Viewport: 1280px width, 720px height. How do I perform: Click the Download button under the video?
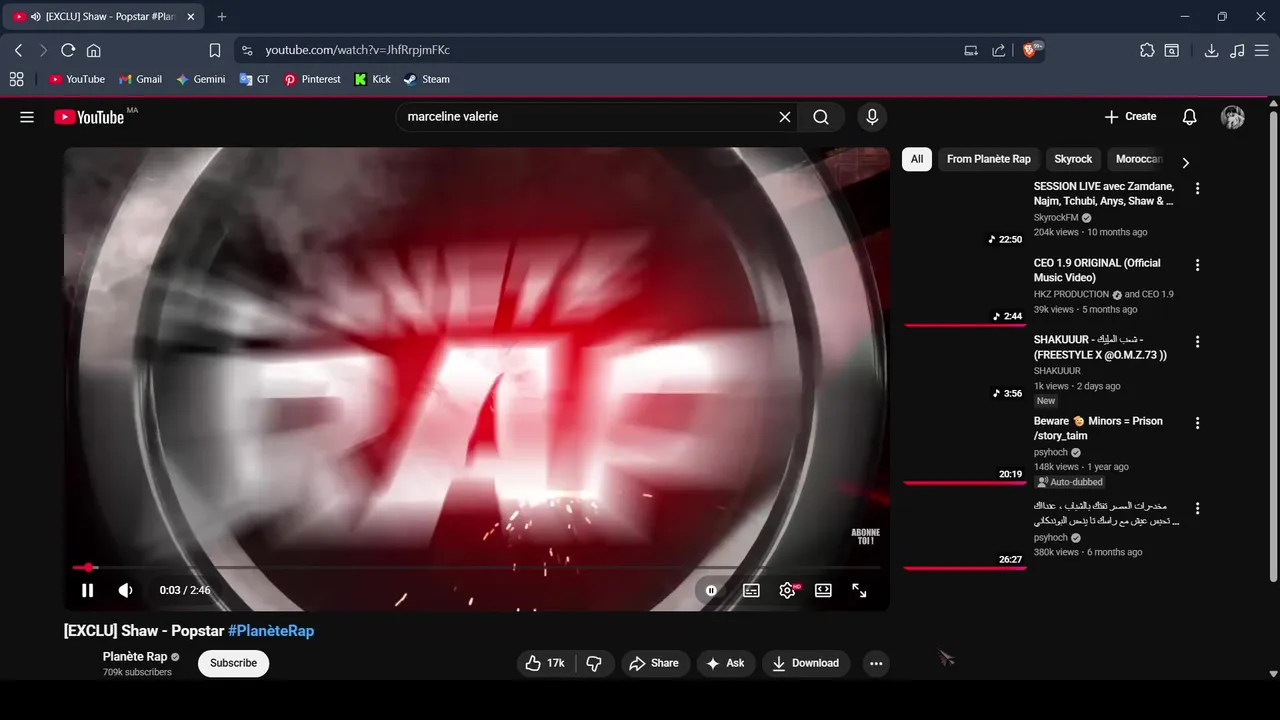click(x=806, y=663)
